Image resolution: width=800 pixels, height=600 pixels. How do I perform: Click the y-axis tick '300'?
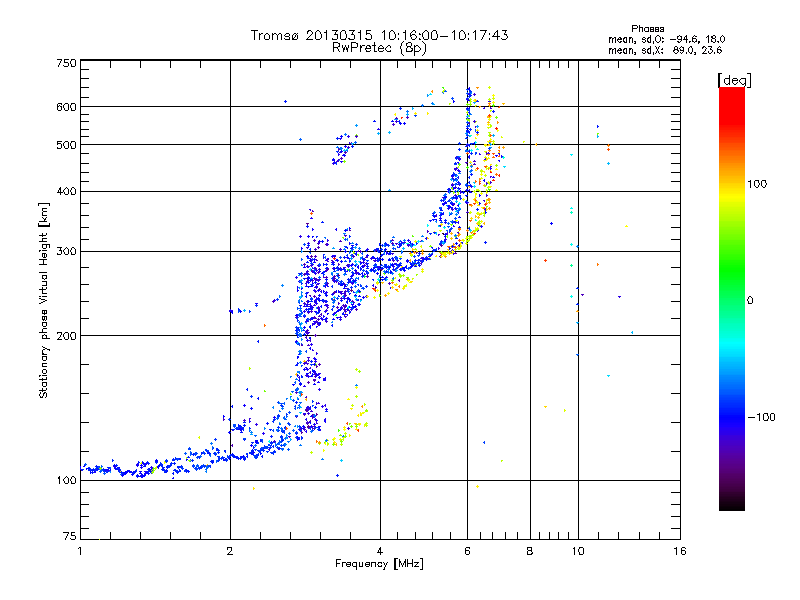click(x=66, y=252)
